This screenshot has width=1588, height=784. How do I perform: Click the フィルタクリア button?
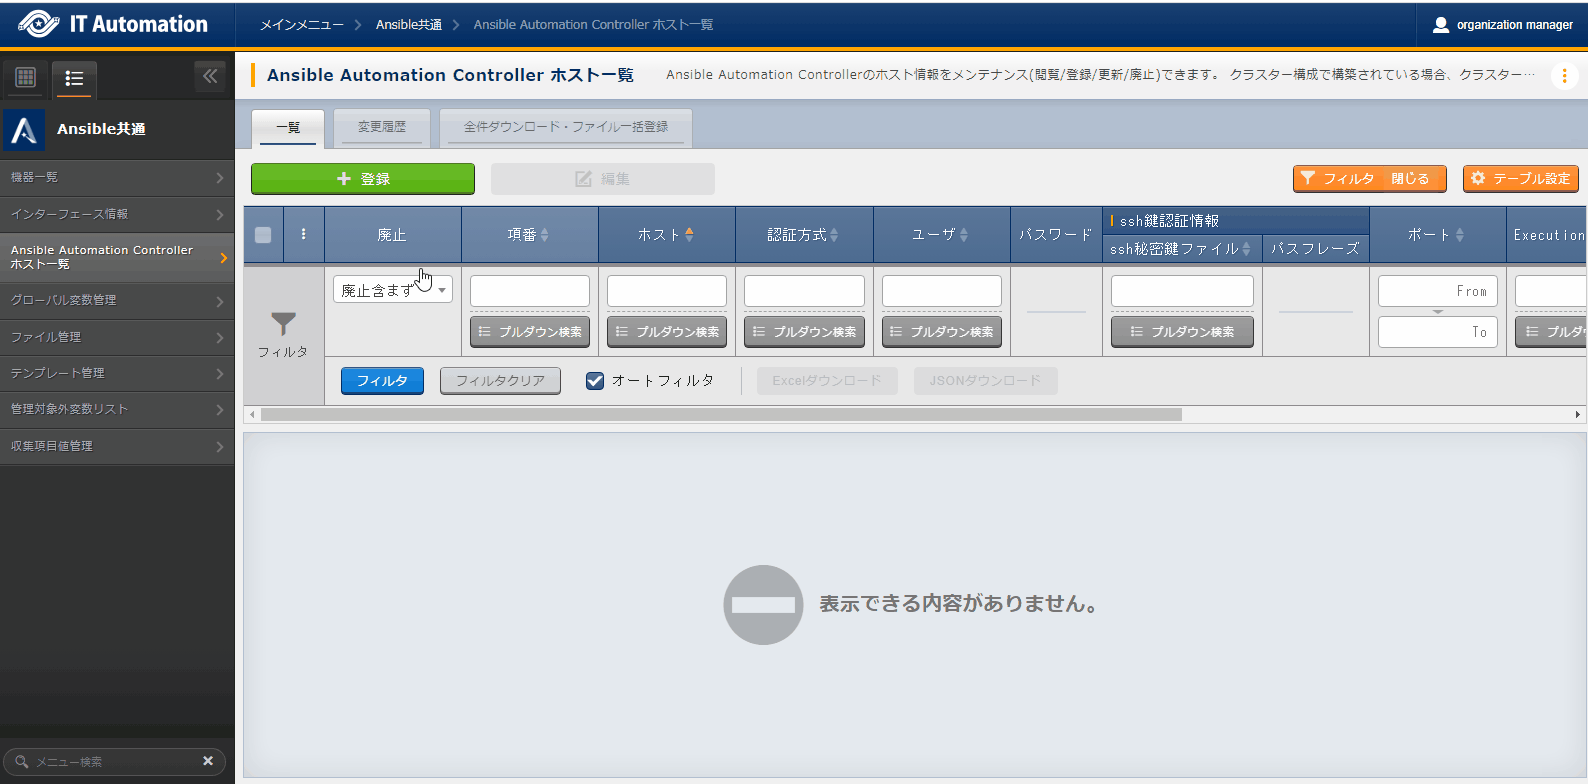point(500,381)
